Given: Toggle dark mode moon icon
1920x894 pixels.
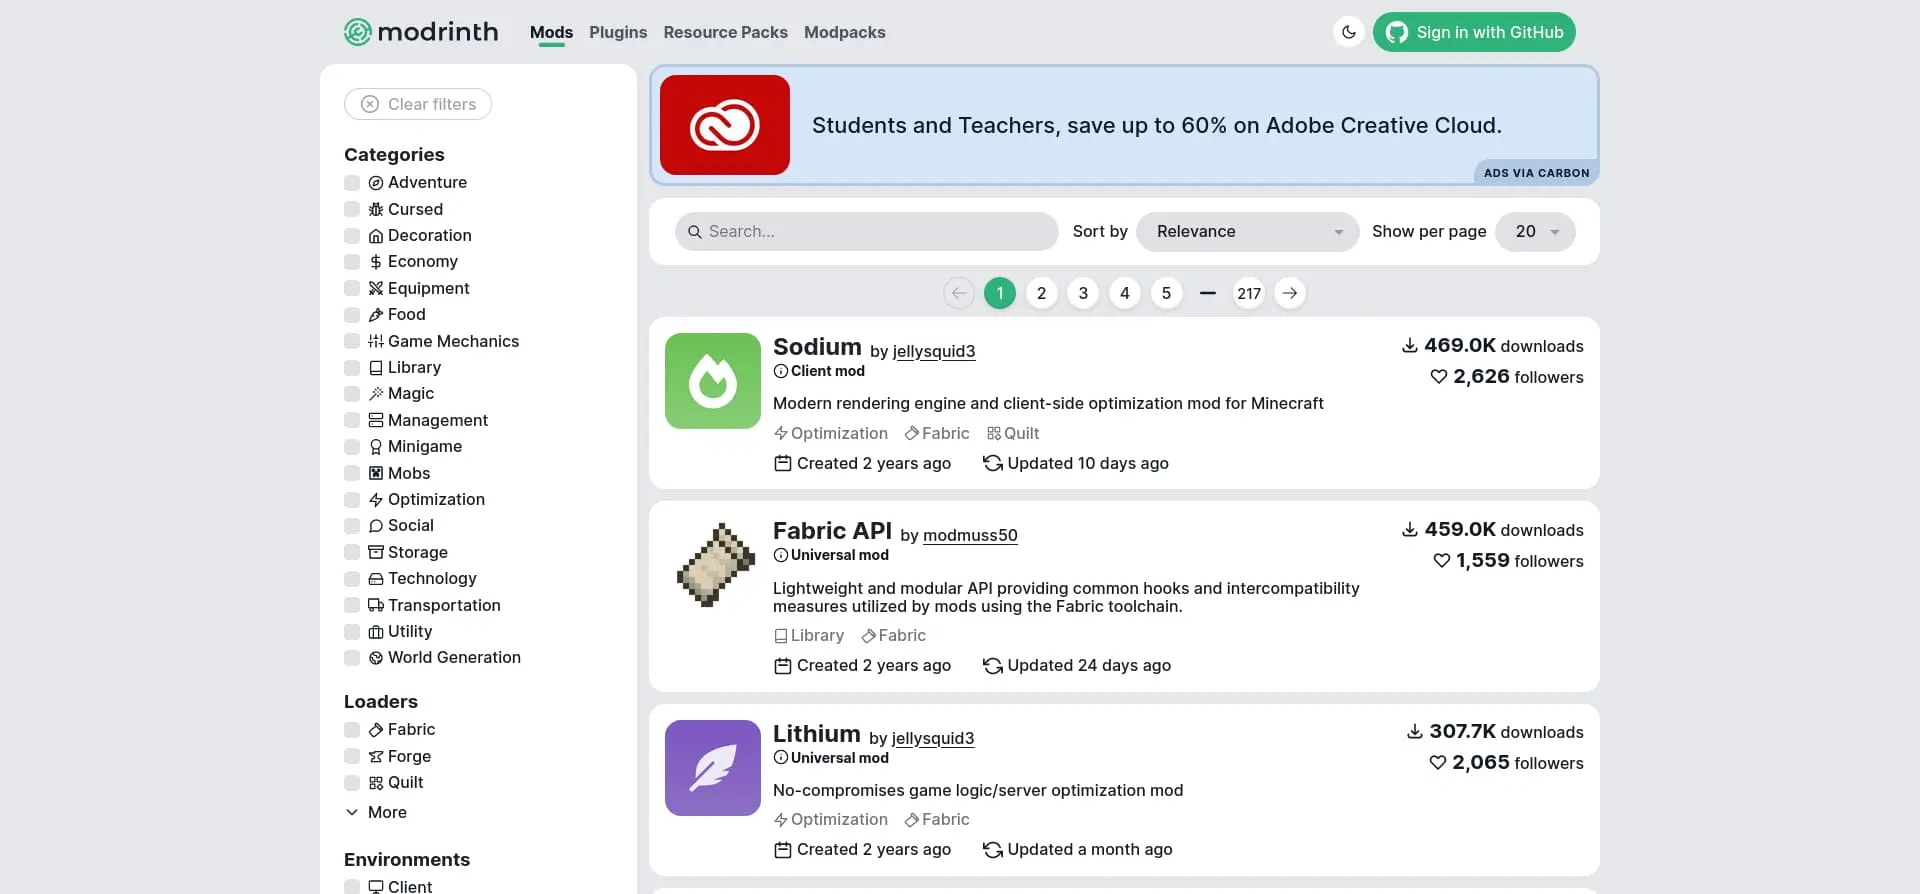Looking at the screenshot, I should click(1348, 32).
